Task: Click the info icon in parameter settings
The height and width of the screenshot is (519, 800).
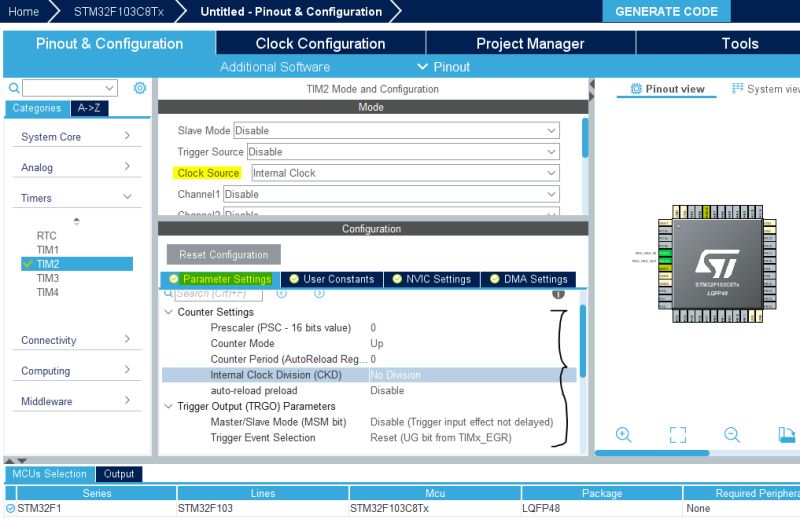Action: click(558, 294)
